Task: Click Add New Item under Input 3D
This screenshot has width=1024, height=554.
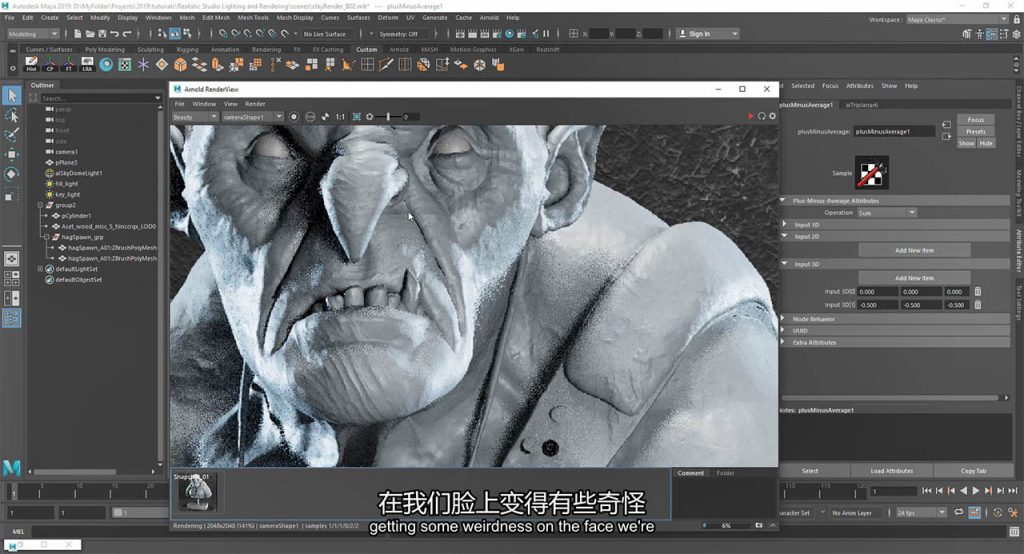Action: coord(914,278)
